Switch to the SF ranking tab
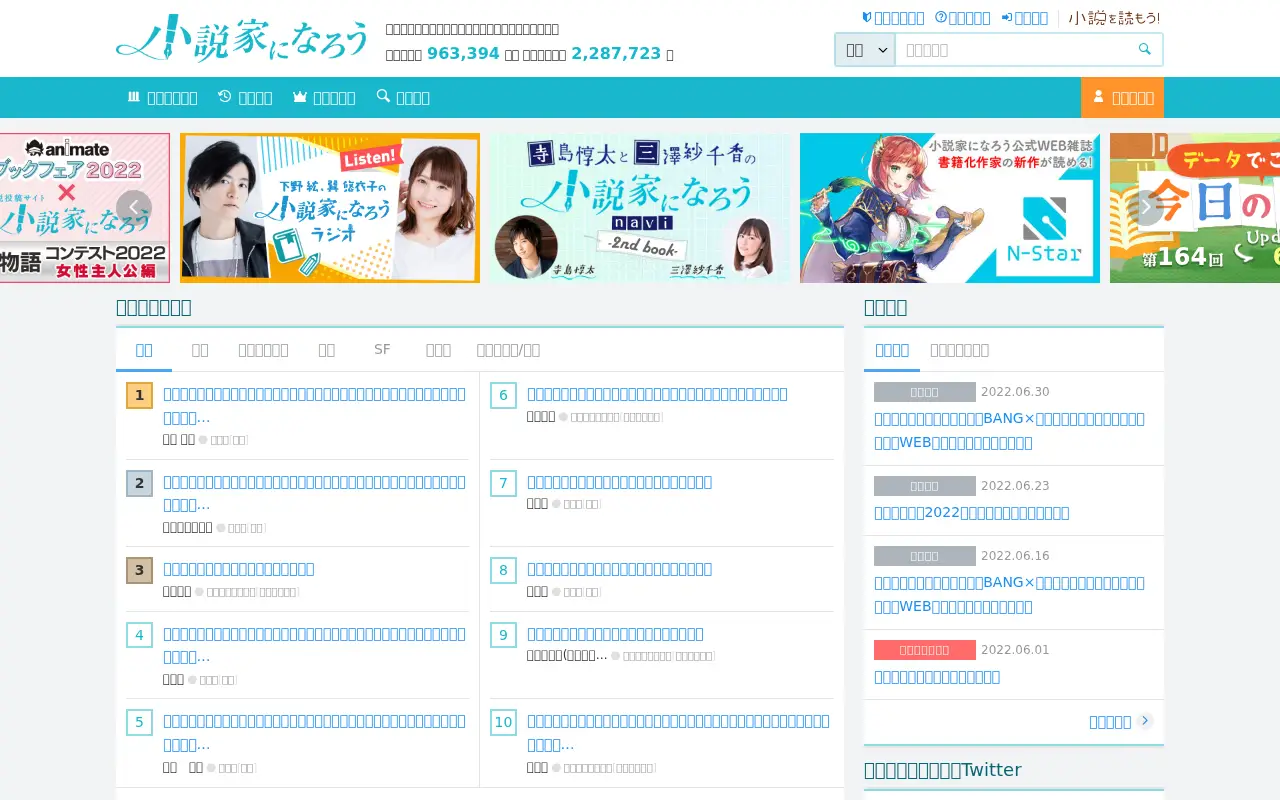This screenshot has width=1280, height=800. 382,349
